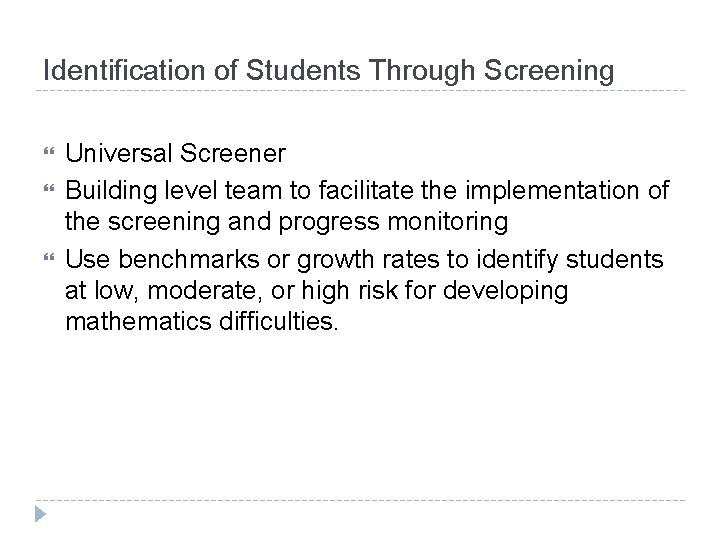Click the Universal Screener bullet text
This screenshot has width=720, height=540.
pos(175,153)
